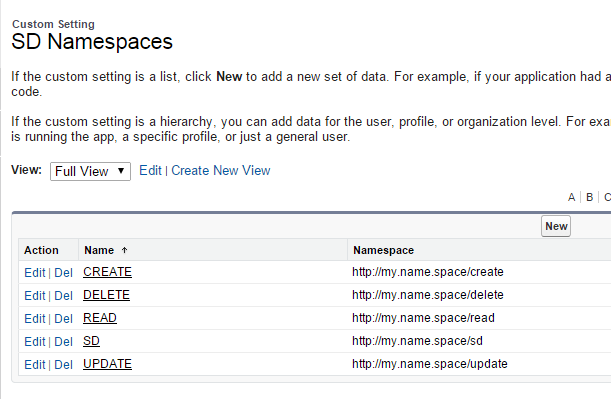Screen dimensions: 611x399
Task: Filter list by letter A
Action: pos(571,197)
